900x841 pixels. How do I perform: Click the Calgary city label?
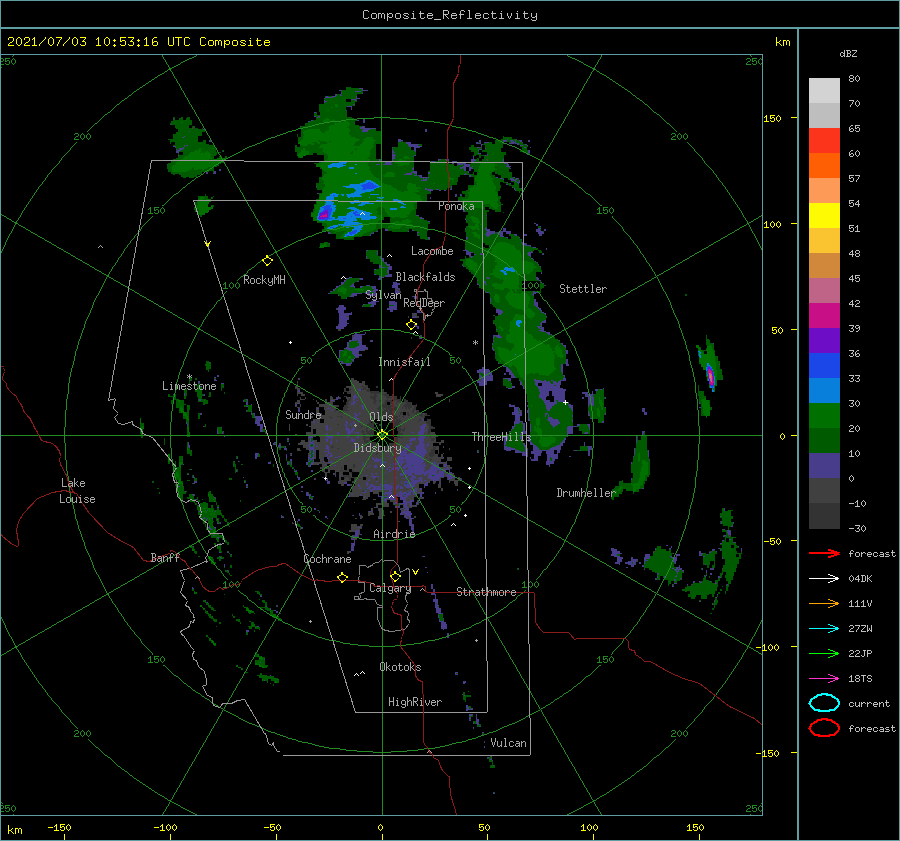click(390, 588)
